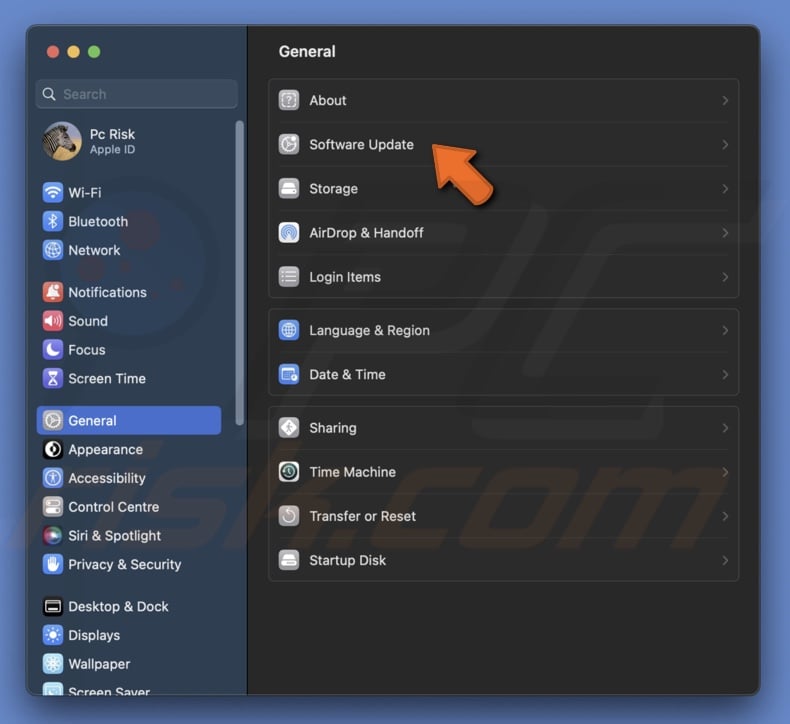
Task: Click the Privacy & Security hand icon
Action: click(x=53, y=564)
